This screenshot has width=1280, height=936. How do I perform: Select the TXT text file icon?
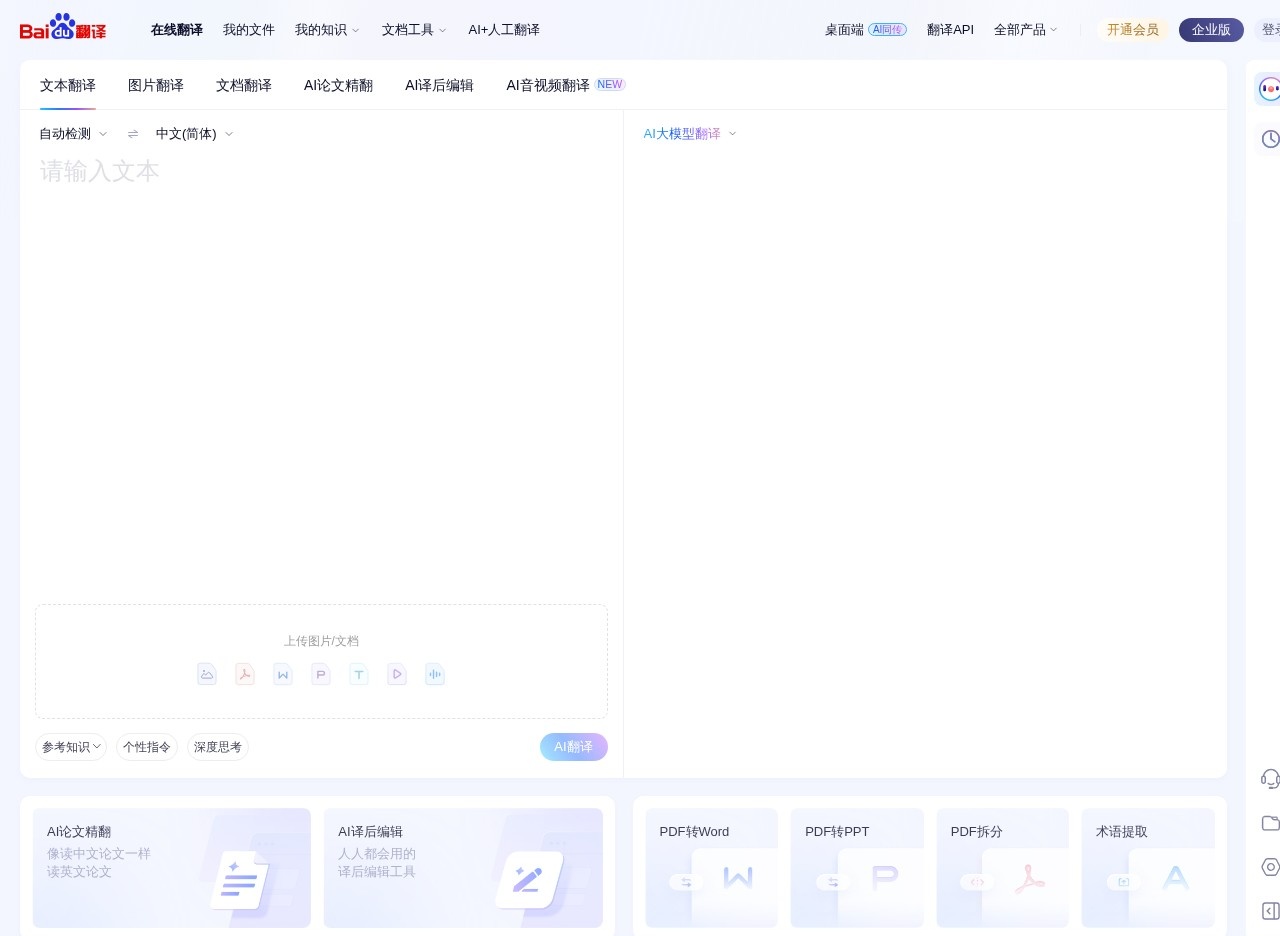click(359, 674)
